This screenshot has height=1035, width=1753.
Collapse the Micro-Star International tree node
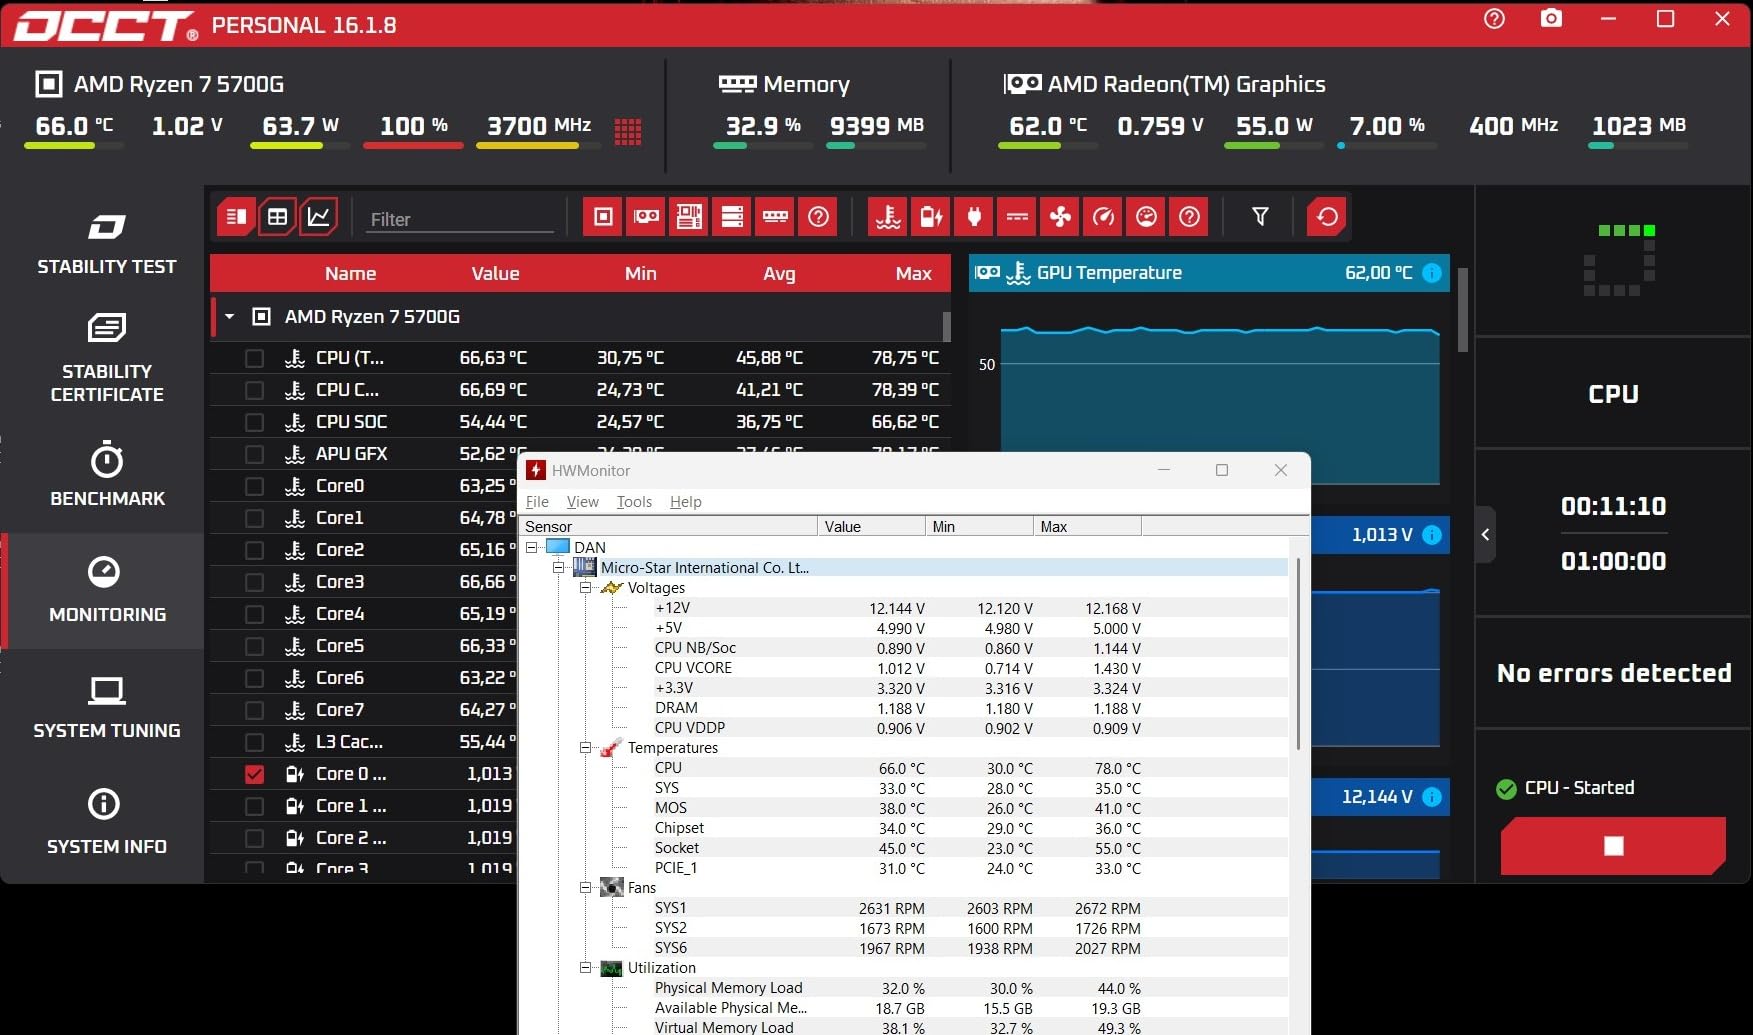pyautogui.click(x=559, y=567)
